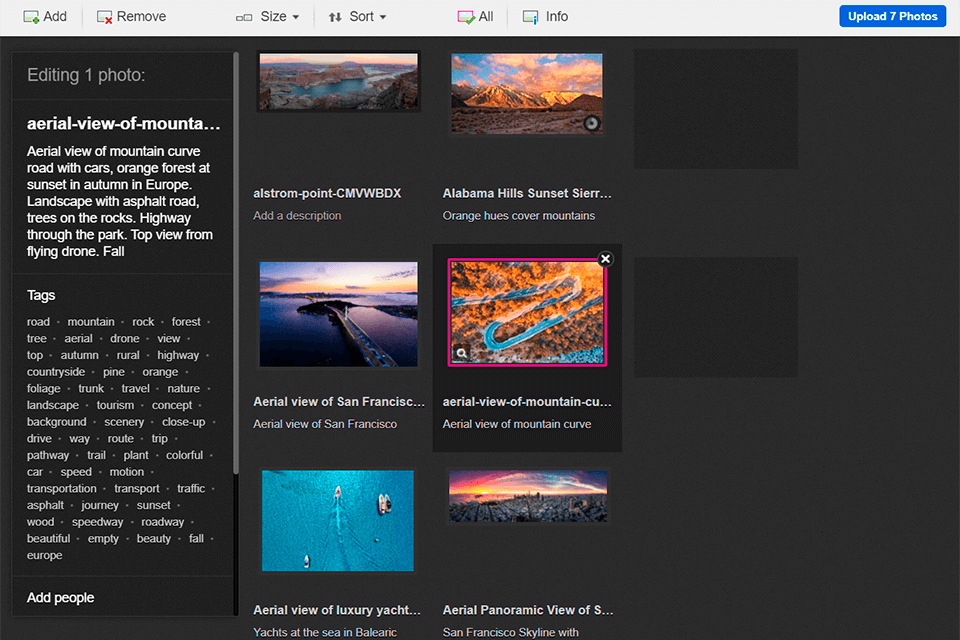Click the 'sunset' tag
This screenshot has height=640, width=960.
coord(154,505)
